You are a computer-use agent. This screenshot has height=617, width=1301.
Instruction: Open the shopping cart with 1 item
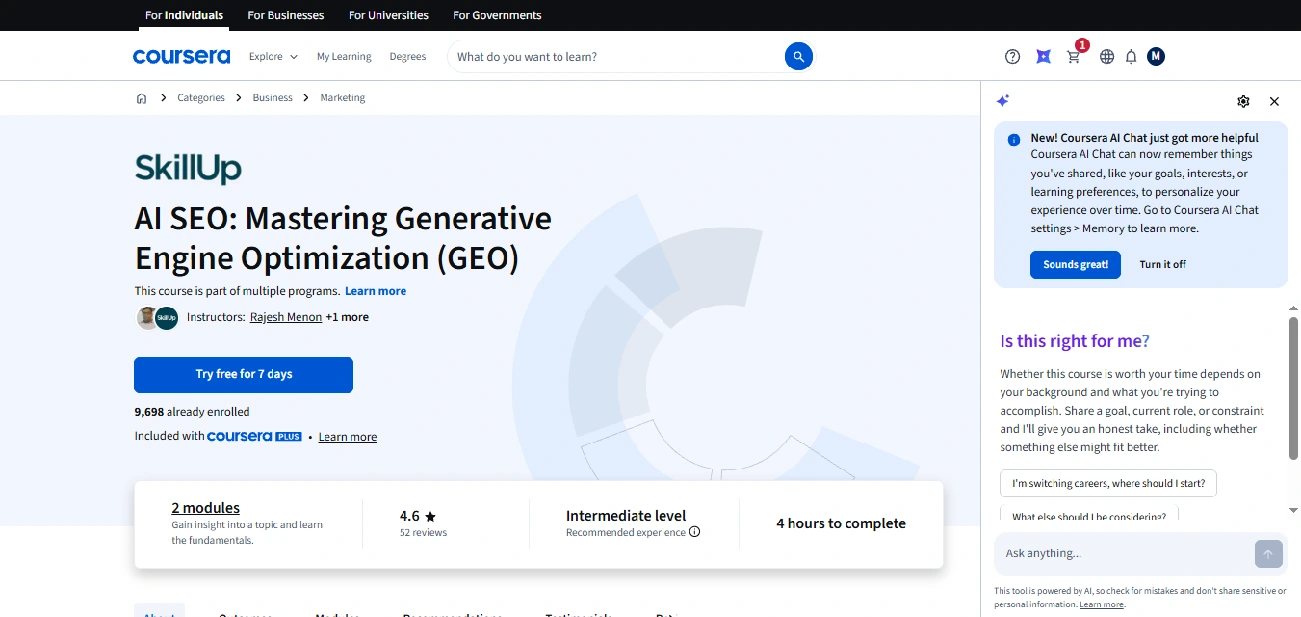click(1075, 55)
